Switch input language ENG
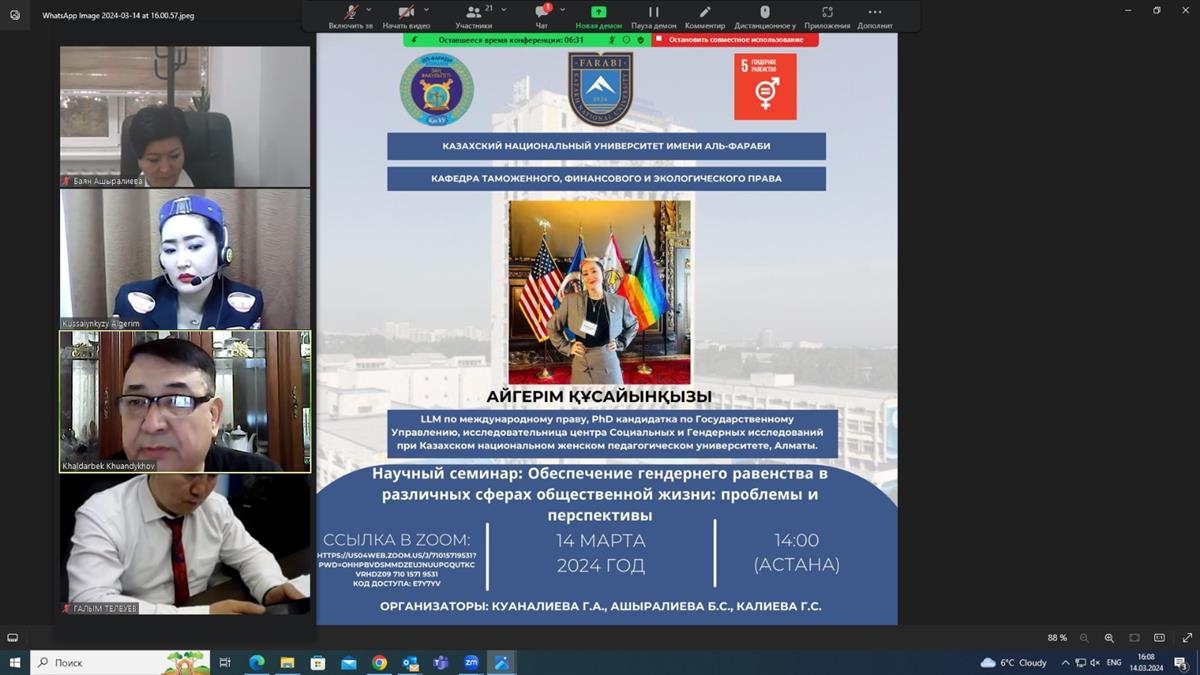 1113,662
